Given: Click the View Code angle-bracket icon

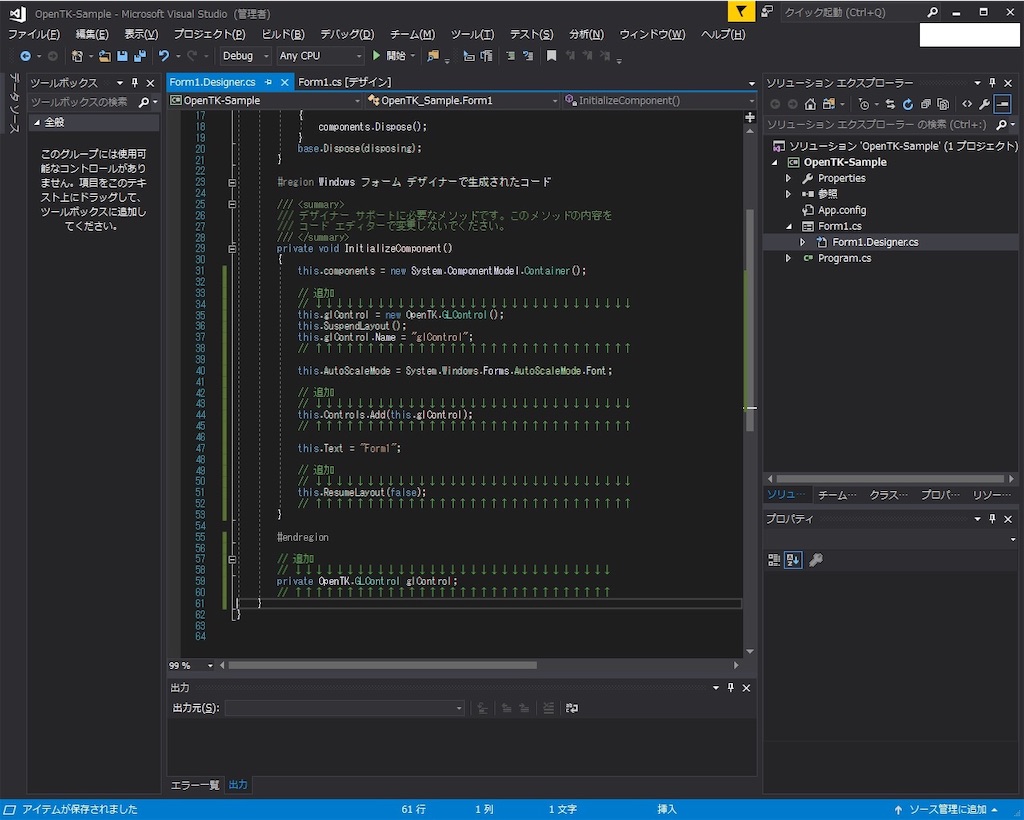Looking at the screenshot, I should [967, 104].
